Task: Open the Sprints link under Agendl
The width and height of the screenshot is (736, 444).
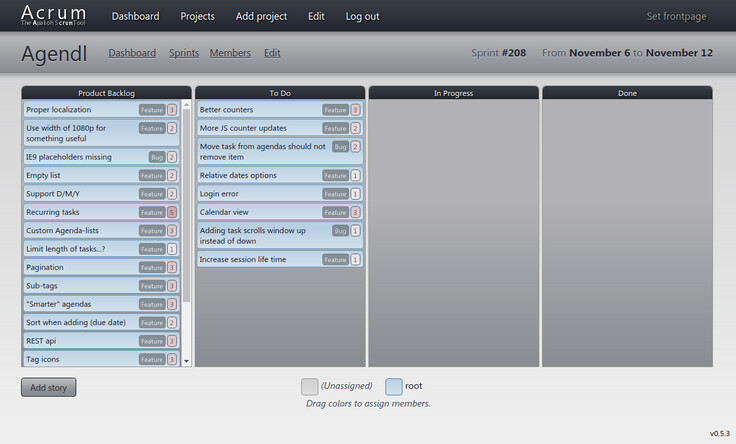Action: [x=184, y=53]
